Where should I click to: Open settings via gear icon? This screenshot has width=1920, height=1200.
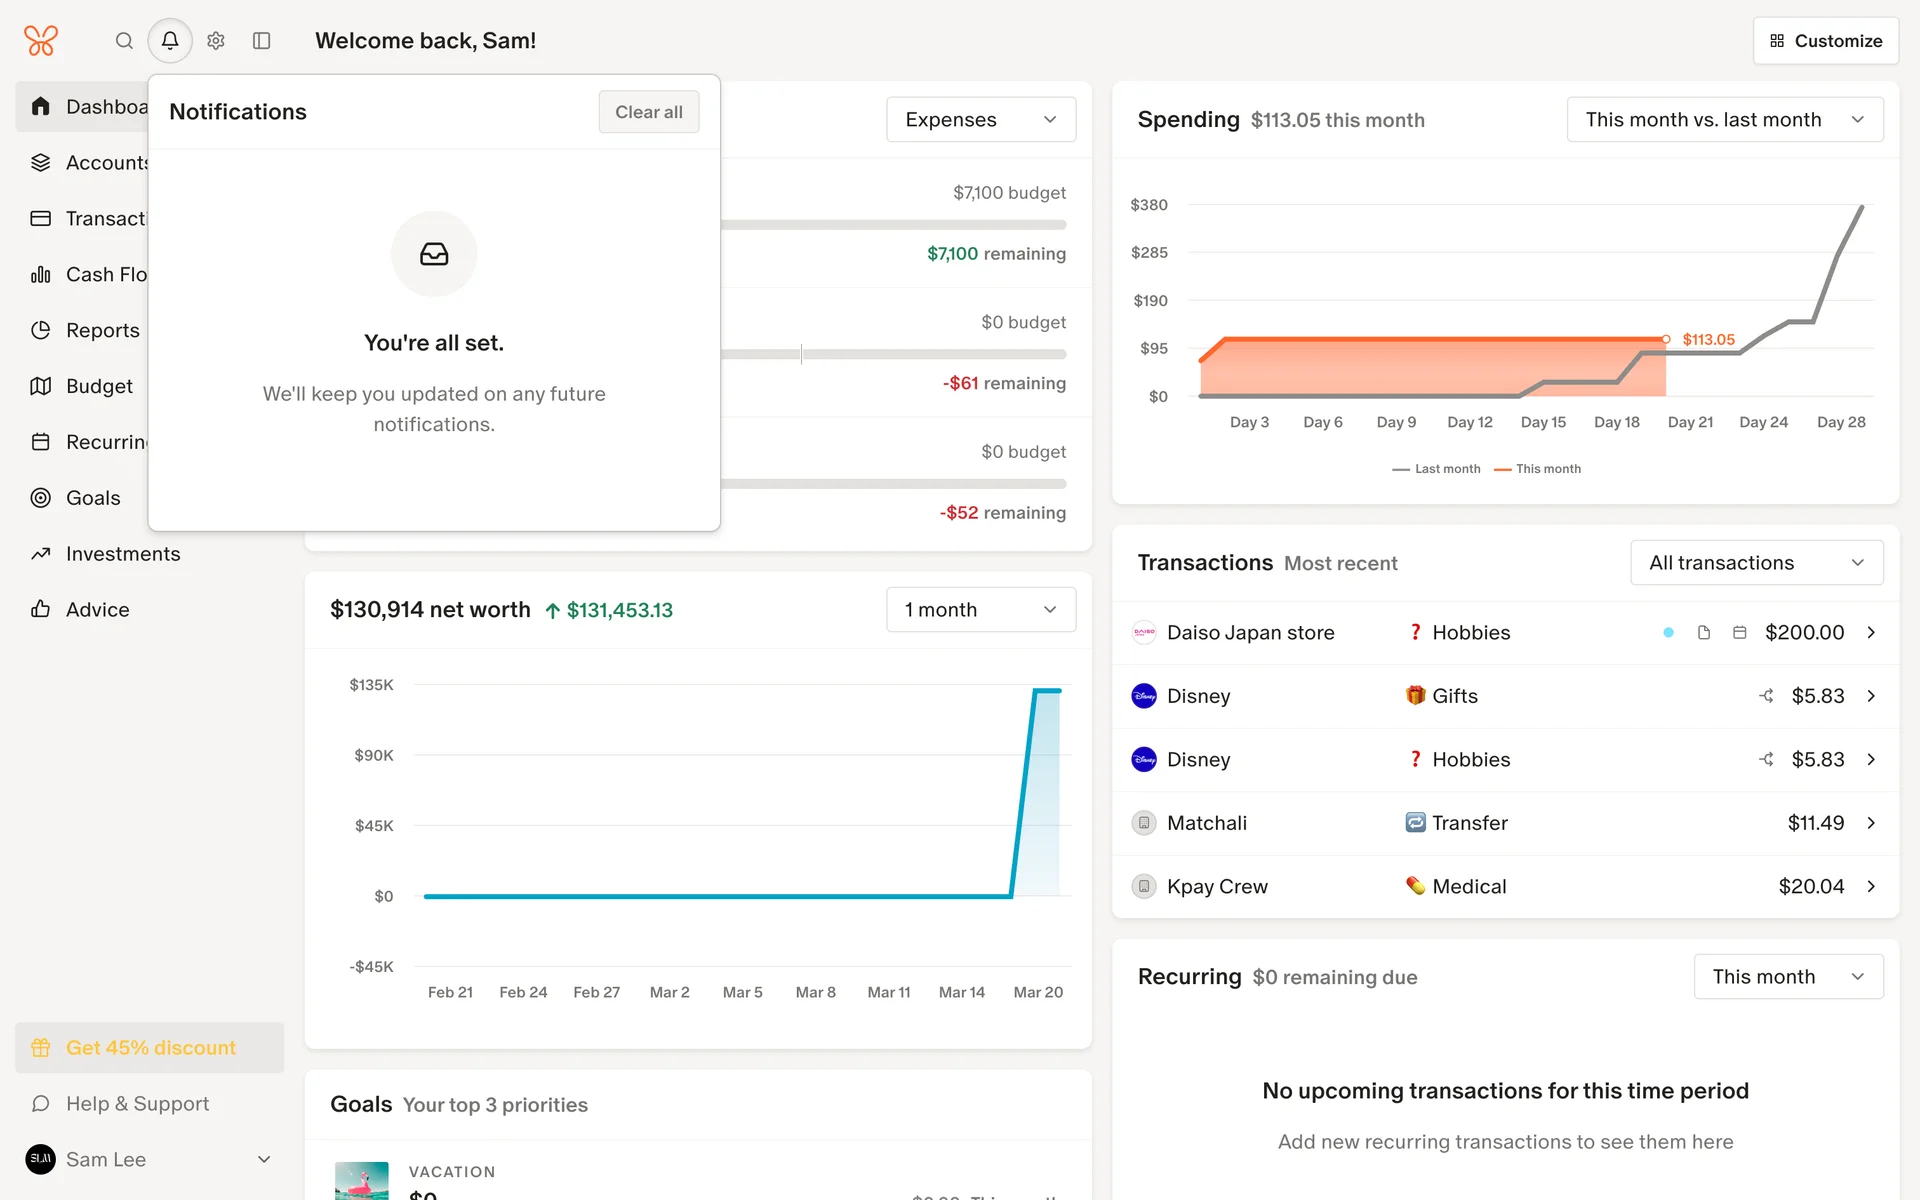(216, 41)
